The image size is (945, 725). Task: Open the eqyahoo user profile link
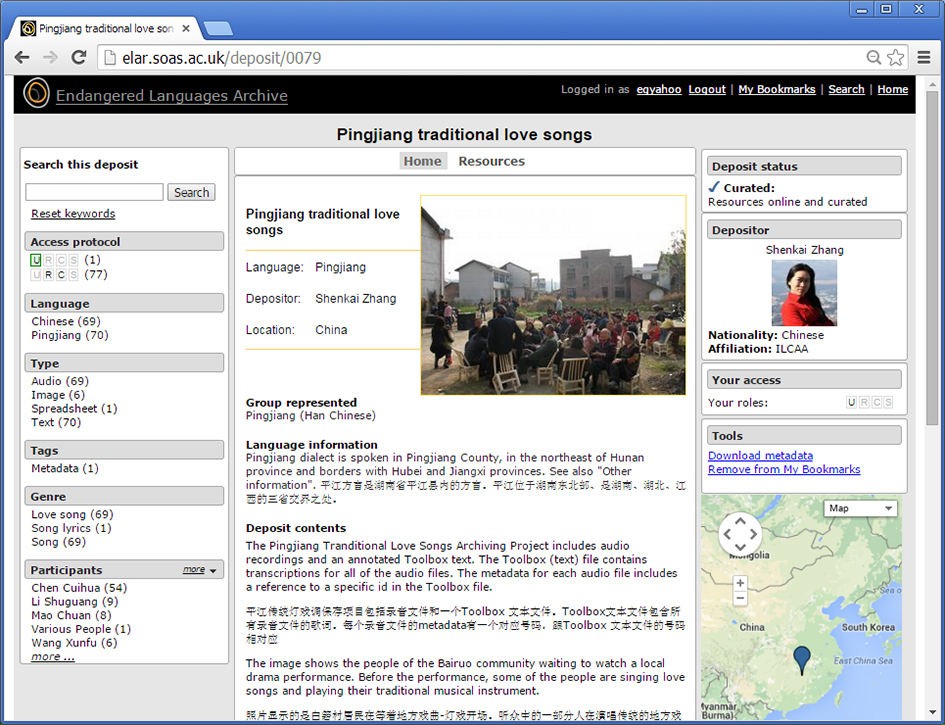click(x=659, y=89)
